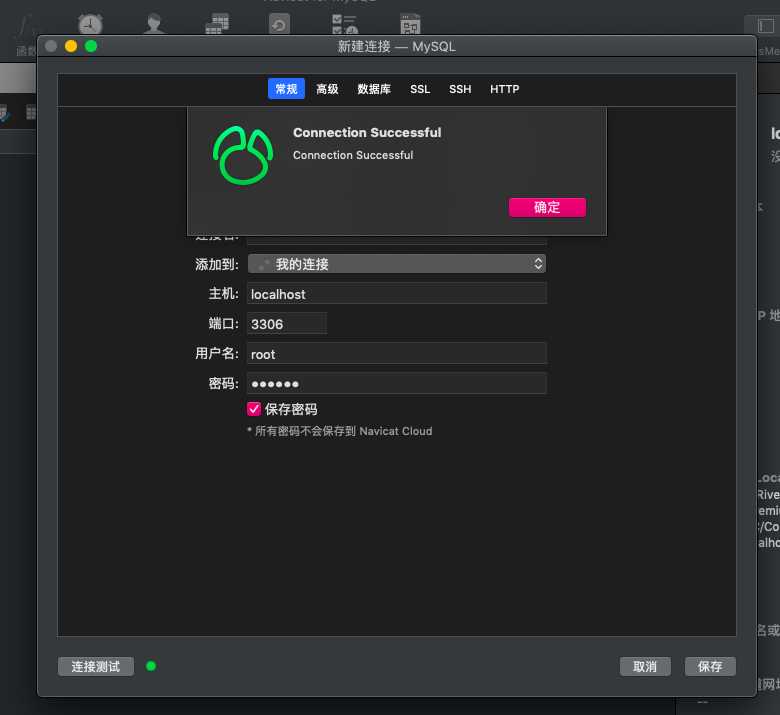The height and width of the screenshot is (715, 780).
Task: Click the green connection status indicator
Action: point(151,666)
